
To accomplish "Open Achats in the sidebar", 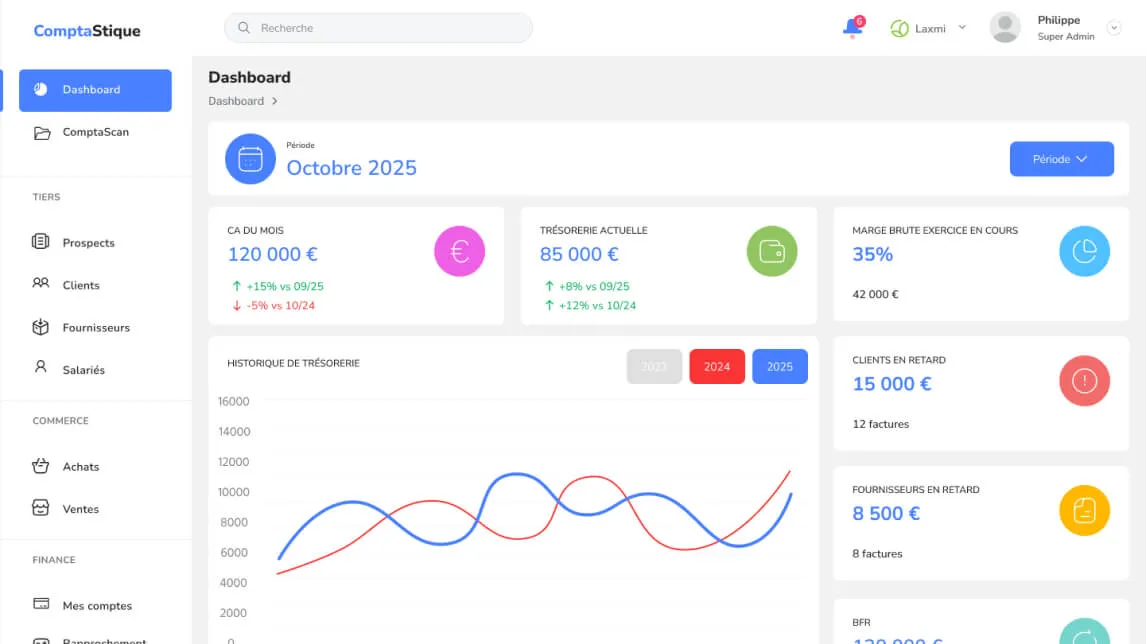I will coord(80,466).
